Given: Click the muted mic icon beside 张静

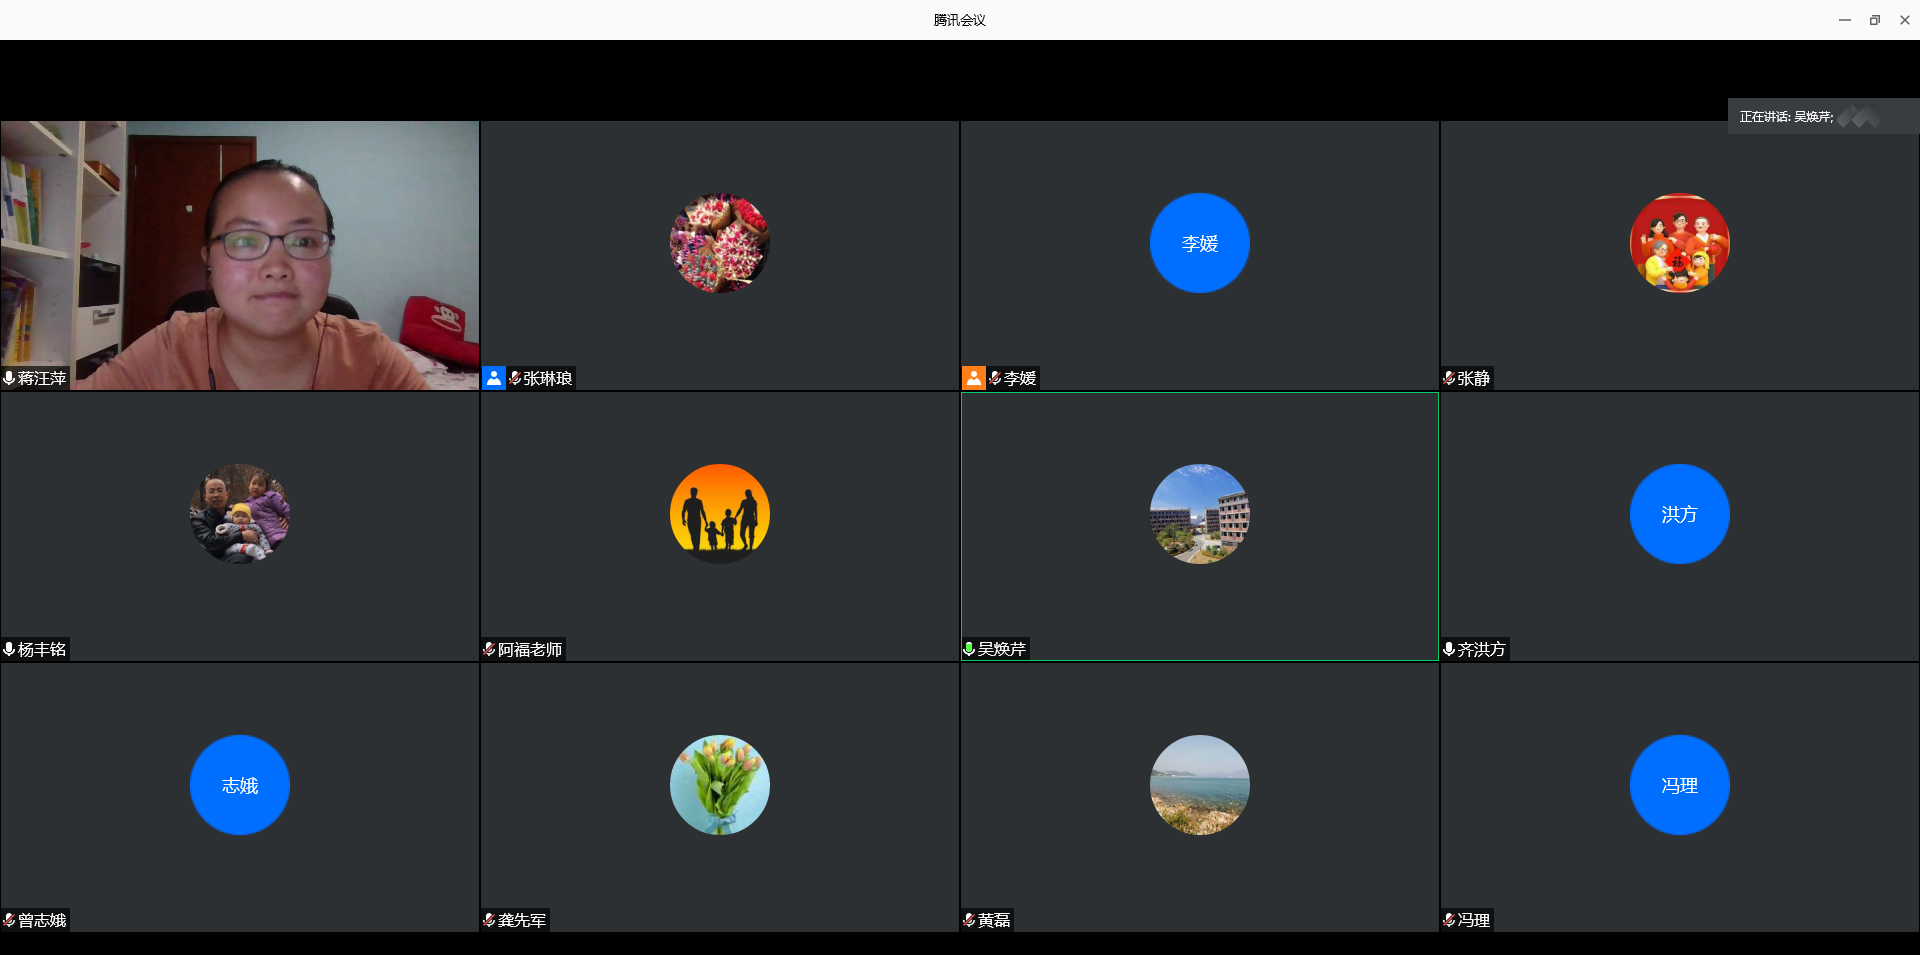Looking at the screenshot, I should pyautogui.click(x=1449, y=378).
